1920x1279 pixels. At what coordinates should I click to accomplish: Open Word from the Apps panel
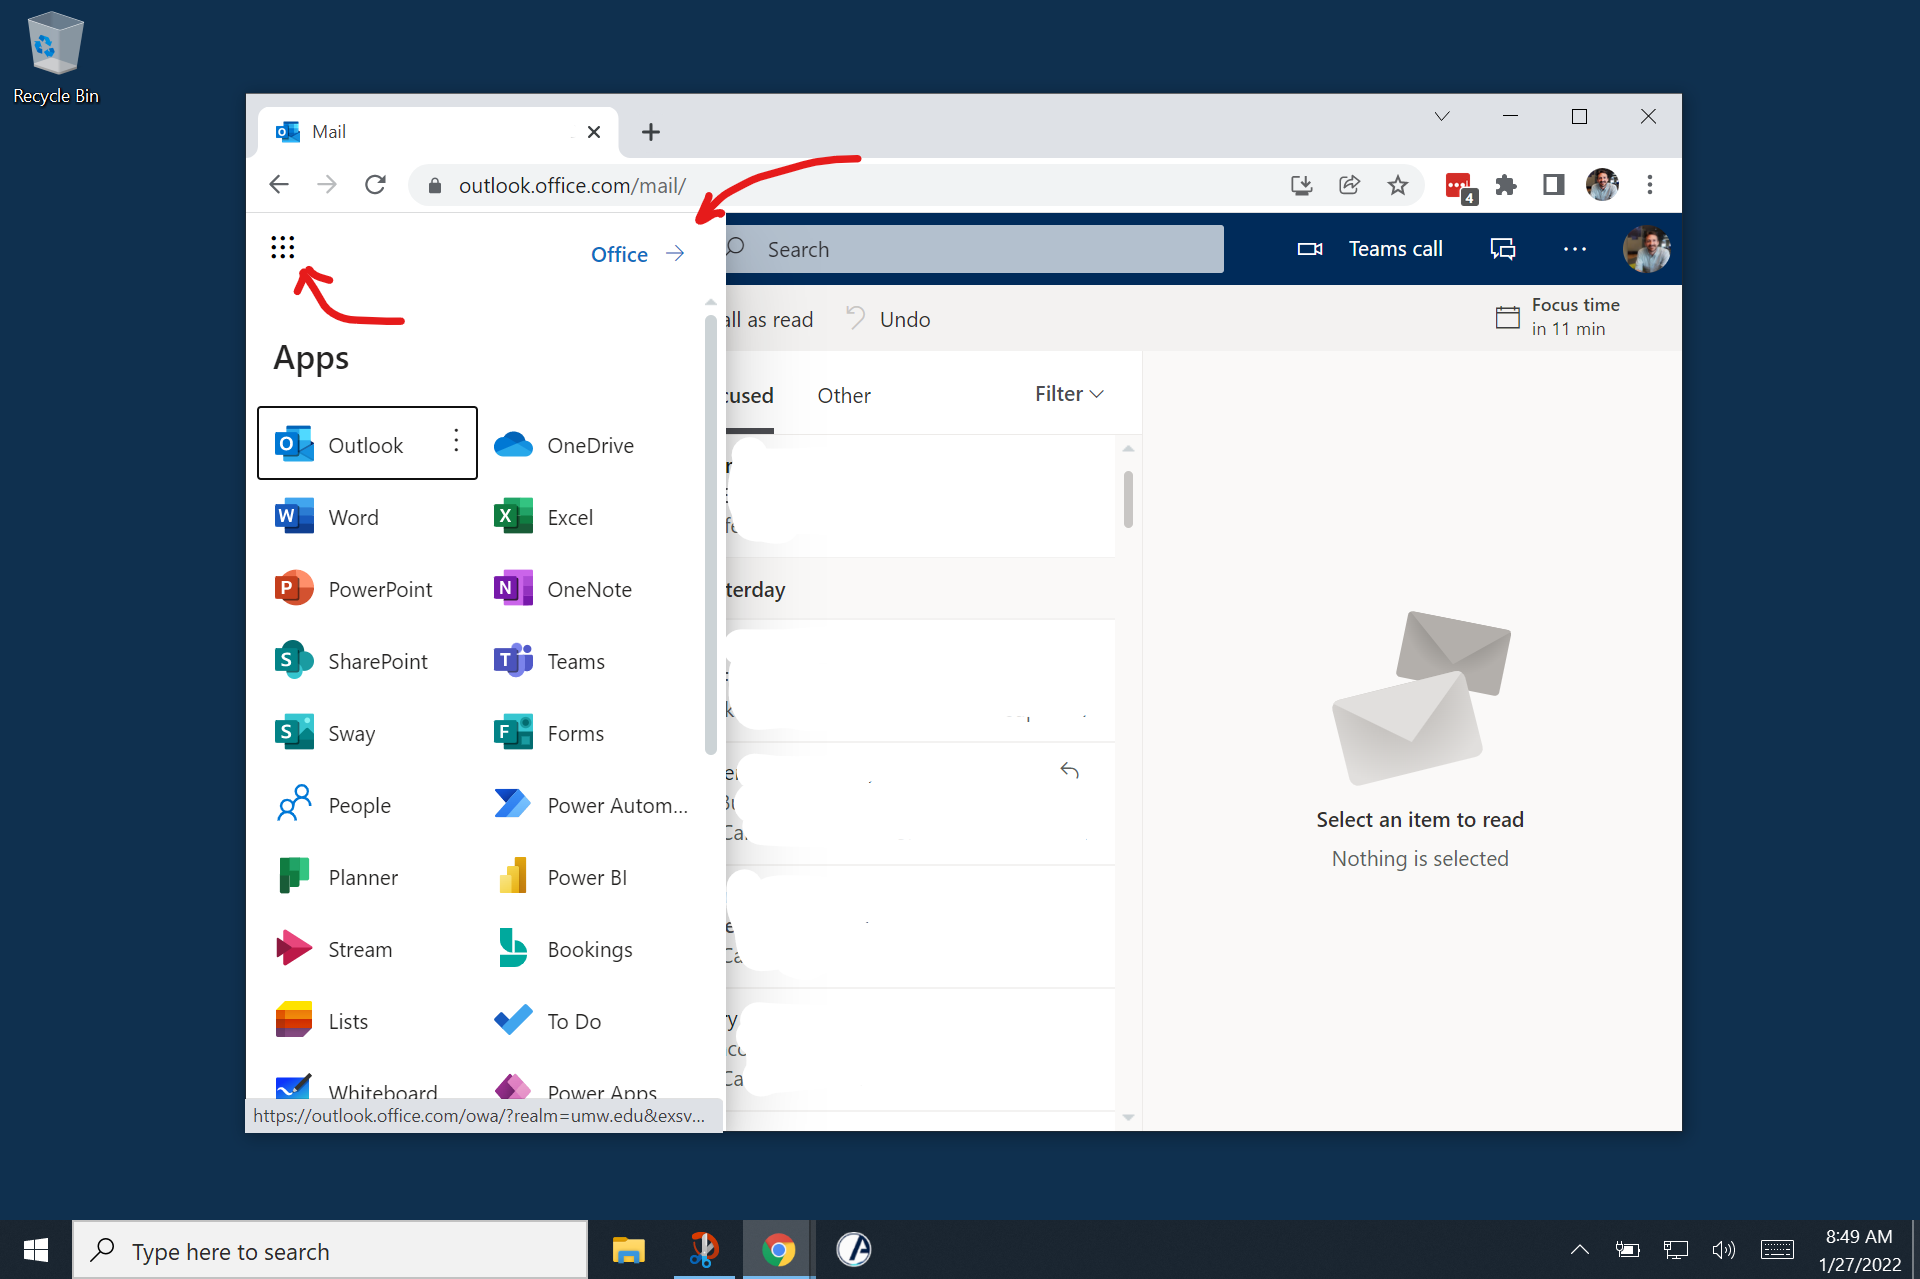tap(327, 517)
